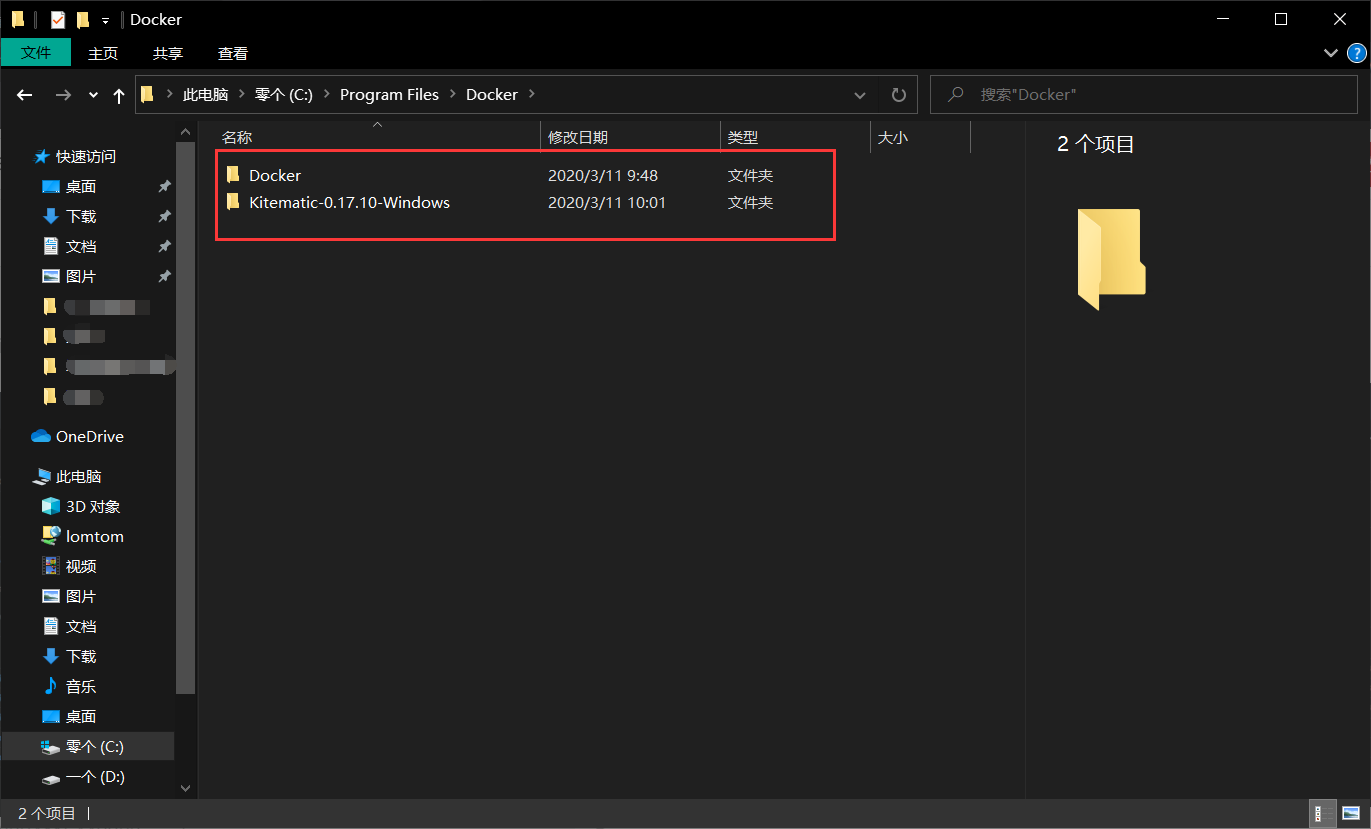This screenshot has height=829, width=1371.
Task: Open pinned 文档 under quick access
Action: pos(80,247)
